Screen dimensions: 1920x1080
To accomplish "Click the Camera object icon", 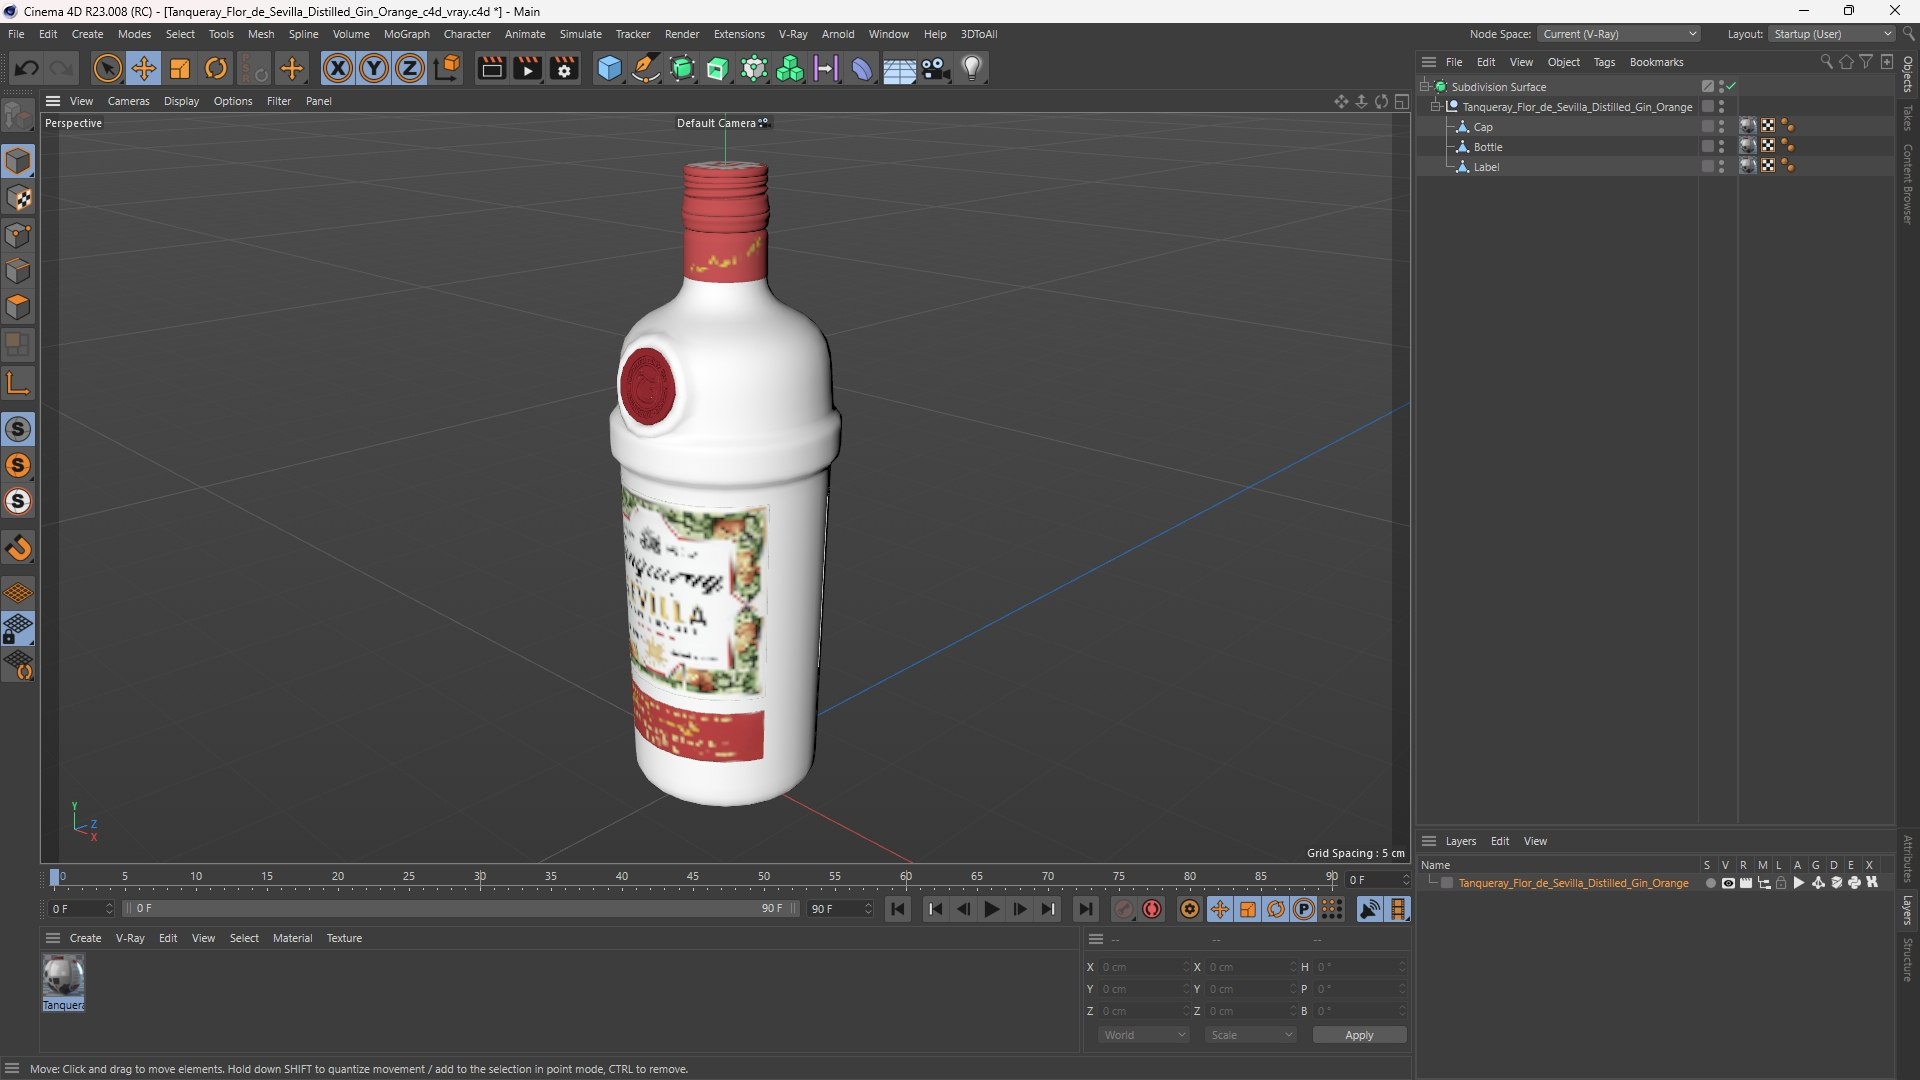I will [x=936, y=68].
